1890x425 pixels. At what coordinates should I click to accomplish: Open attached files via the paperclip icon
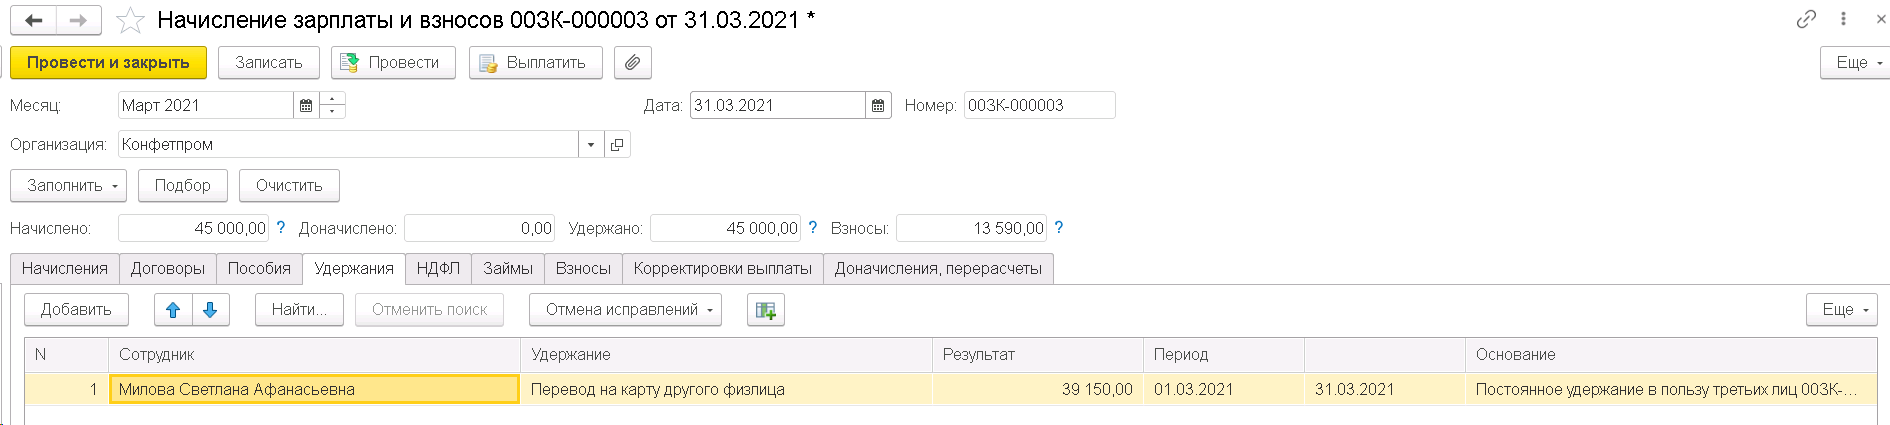(x=632, y=62)
